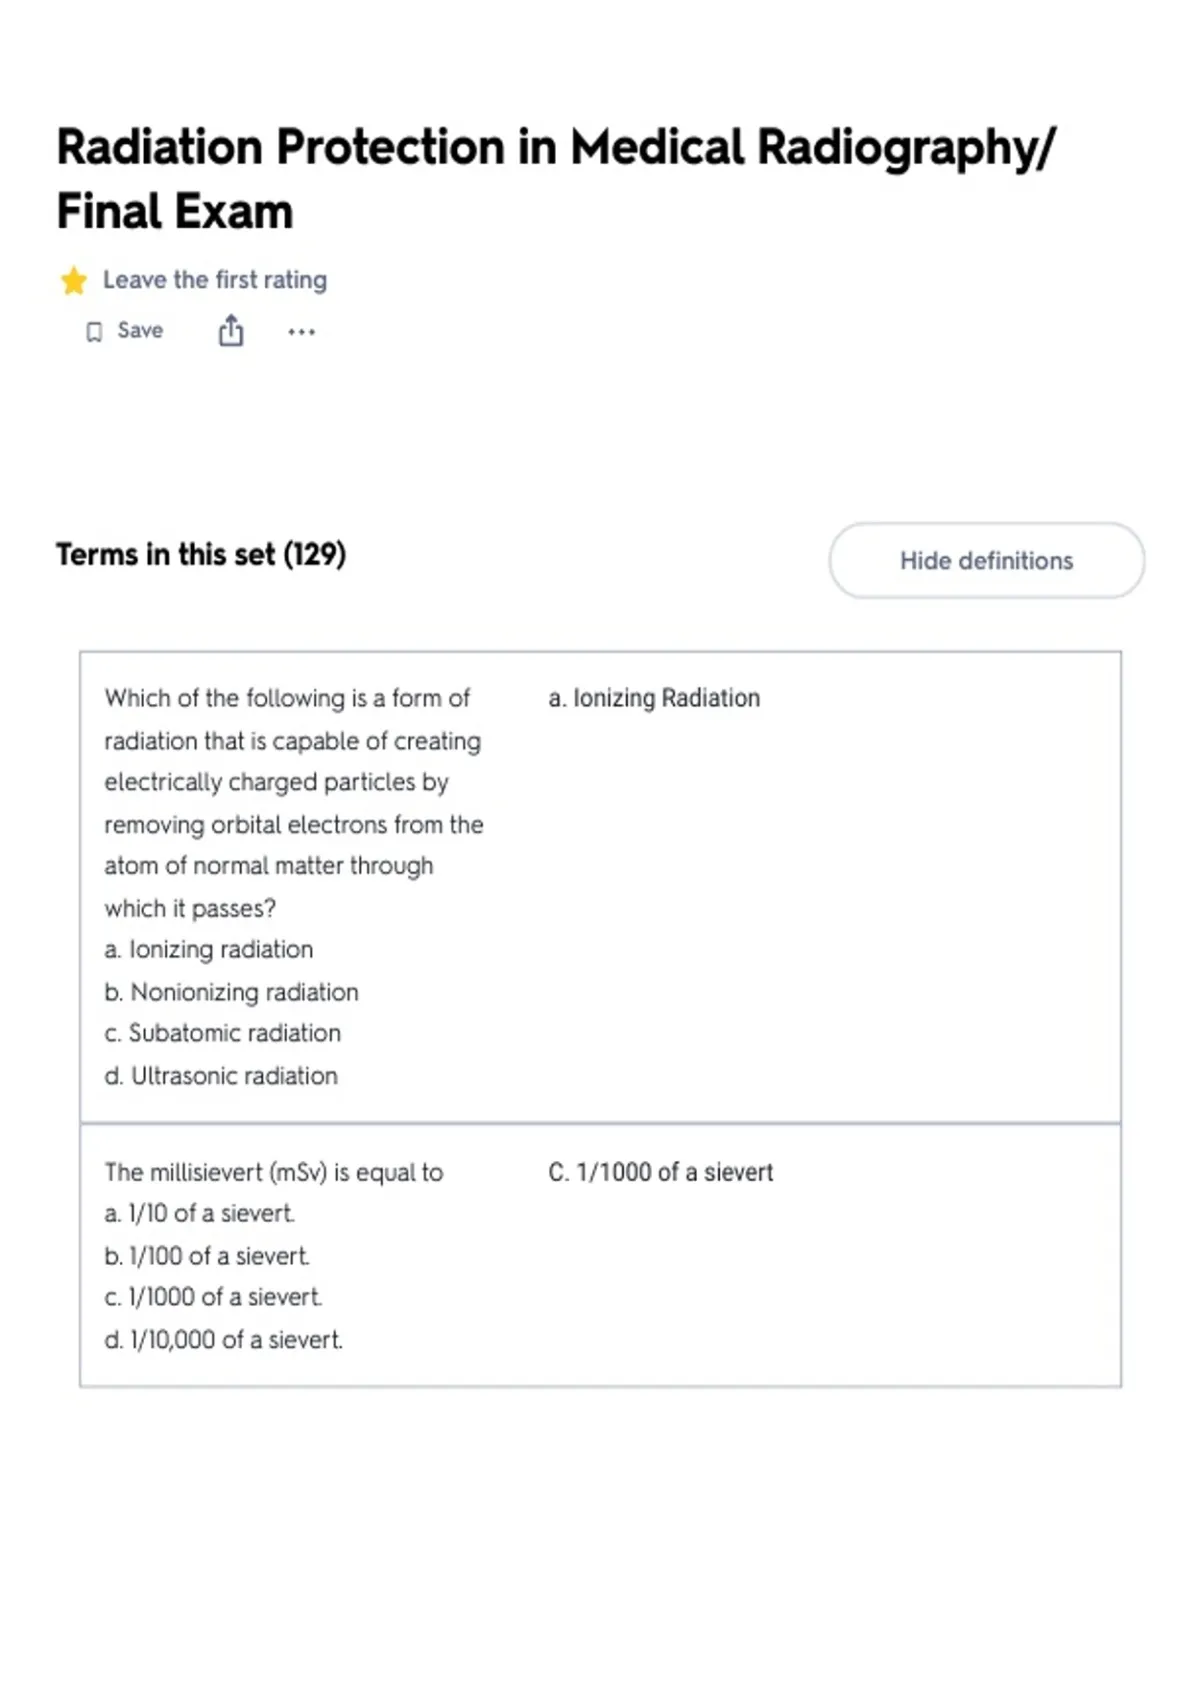Click the answer option 'c. Subatomic radiation'
The image size is (1200, 1700).
(222, 1033)
